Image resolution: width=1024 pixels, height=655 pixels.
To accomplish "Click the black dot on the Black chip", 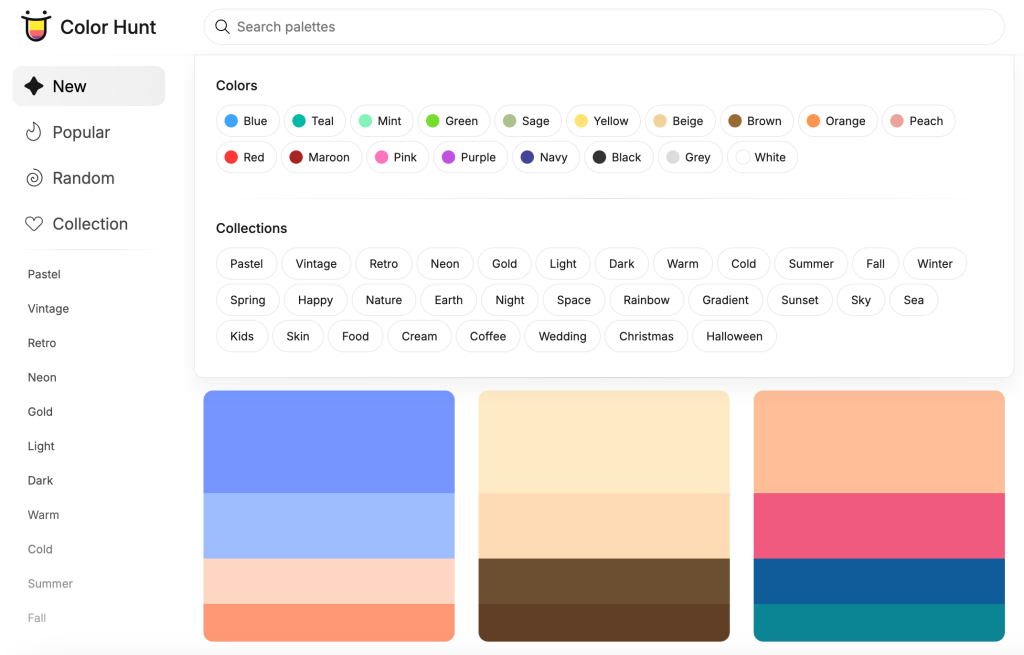I will coord(600,157).
